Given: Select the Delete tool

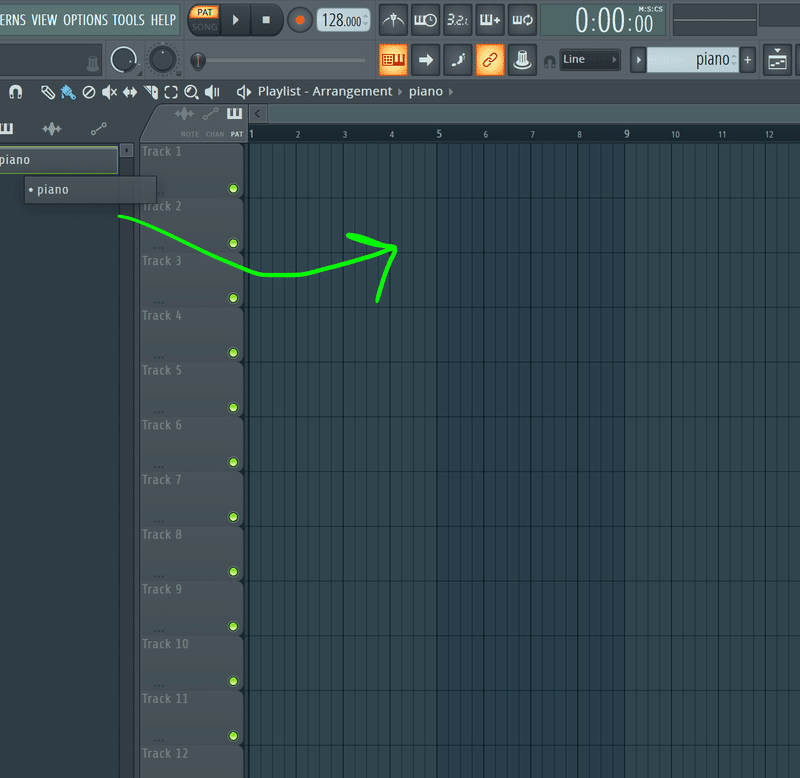Looking at the screenshot, I should pos(89,92).
